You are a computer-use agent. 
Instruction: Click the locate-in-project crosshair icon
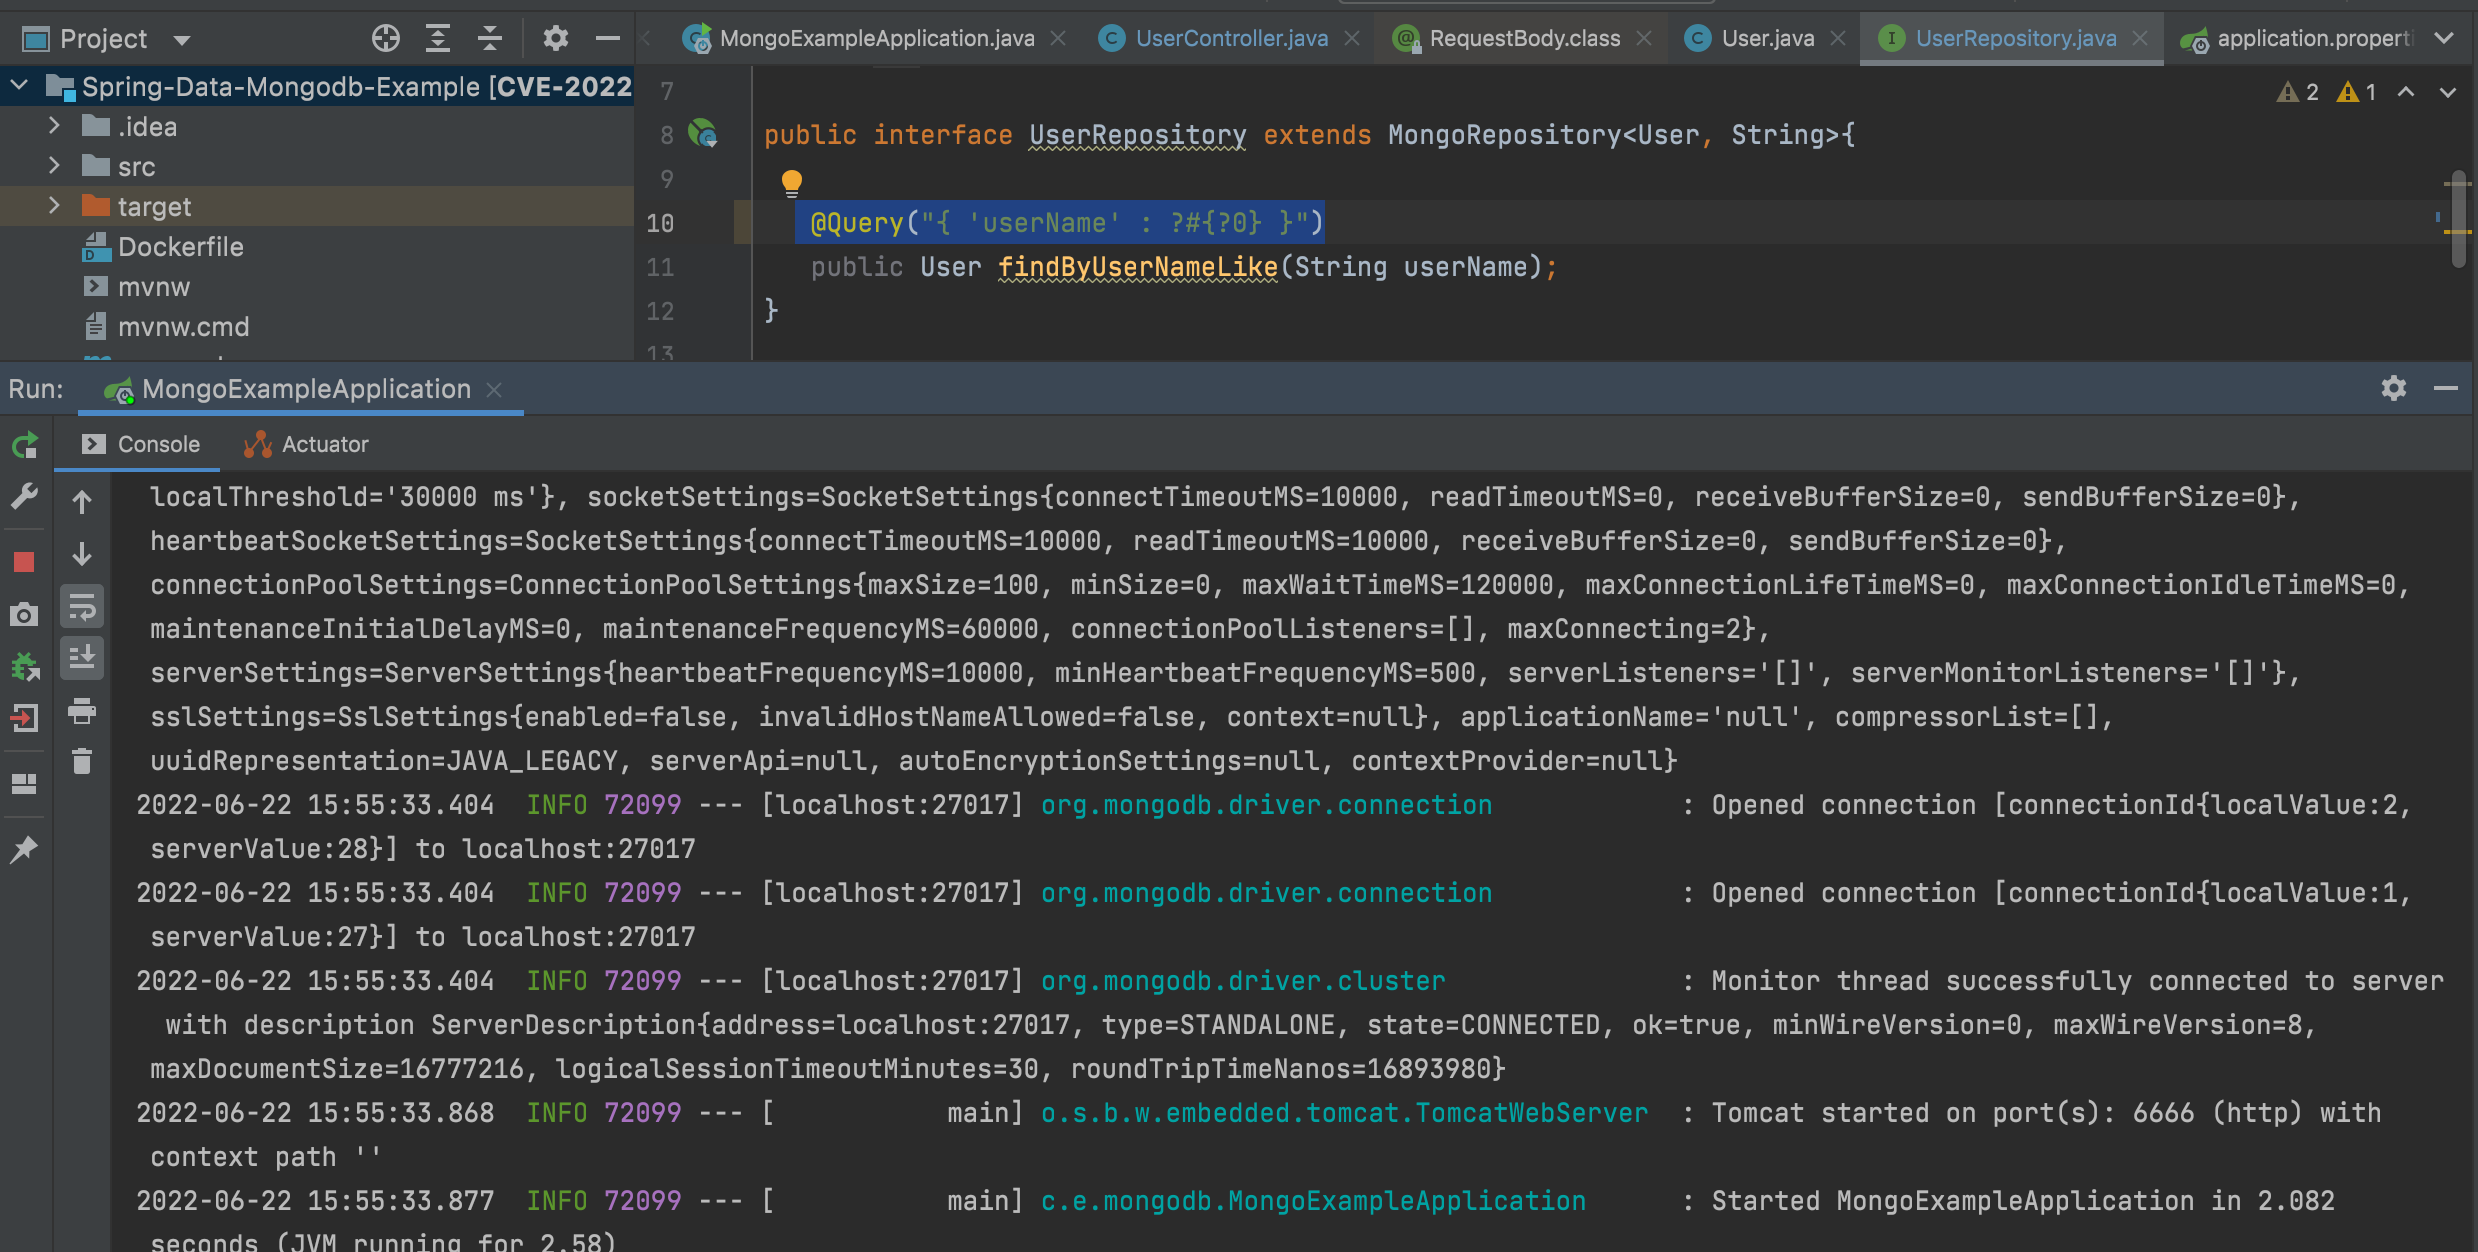click(x=385, y=39)
